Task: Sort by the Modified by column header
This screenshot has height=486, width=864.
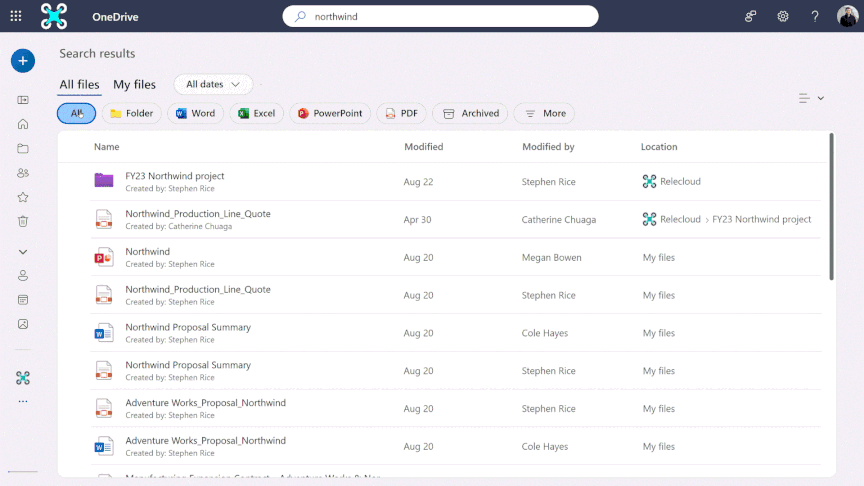Action: point(548,147)
